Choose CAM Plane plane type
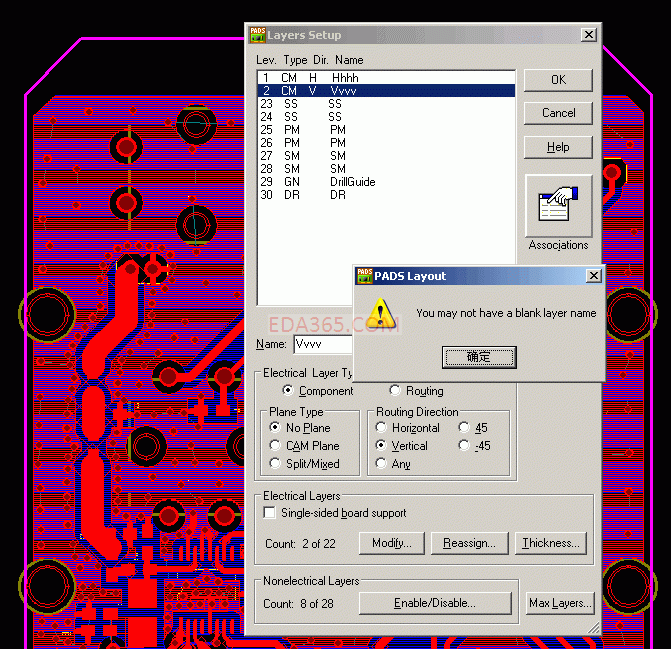Screen dimensions: 671x649 coord(275,445)
